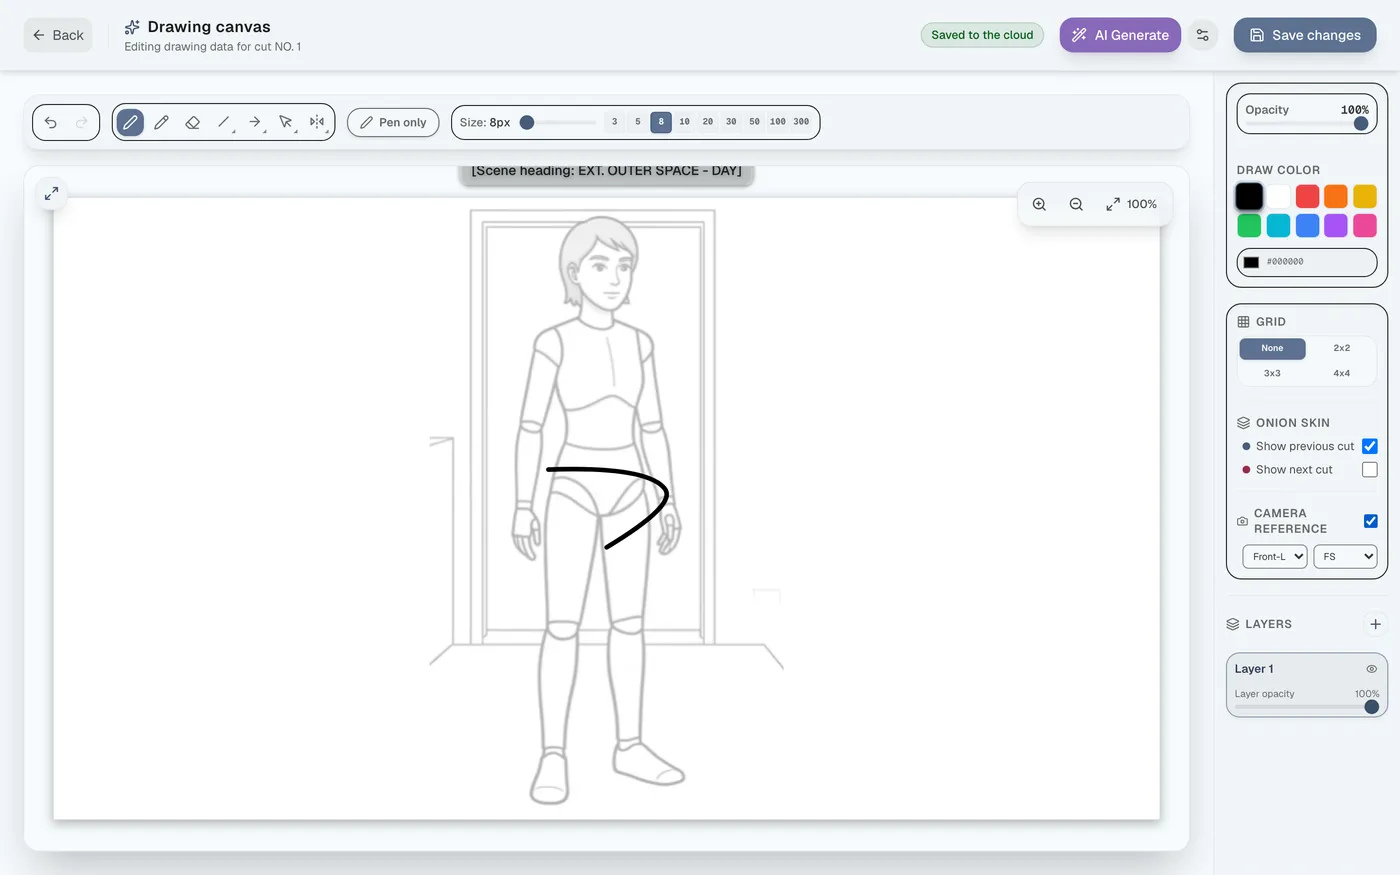Click the Saved to the cloud badge

click(x=982, y=35)
